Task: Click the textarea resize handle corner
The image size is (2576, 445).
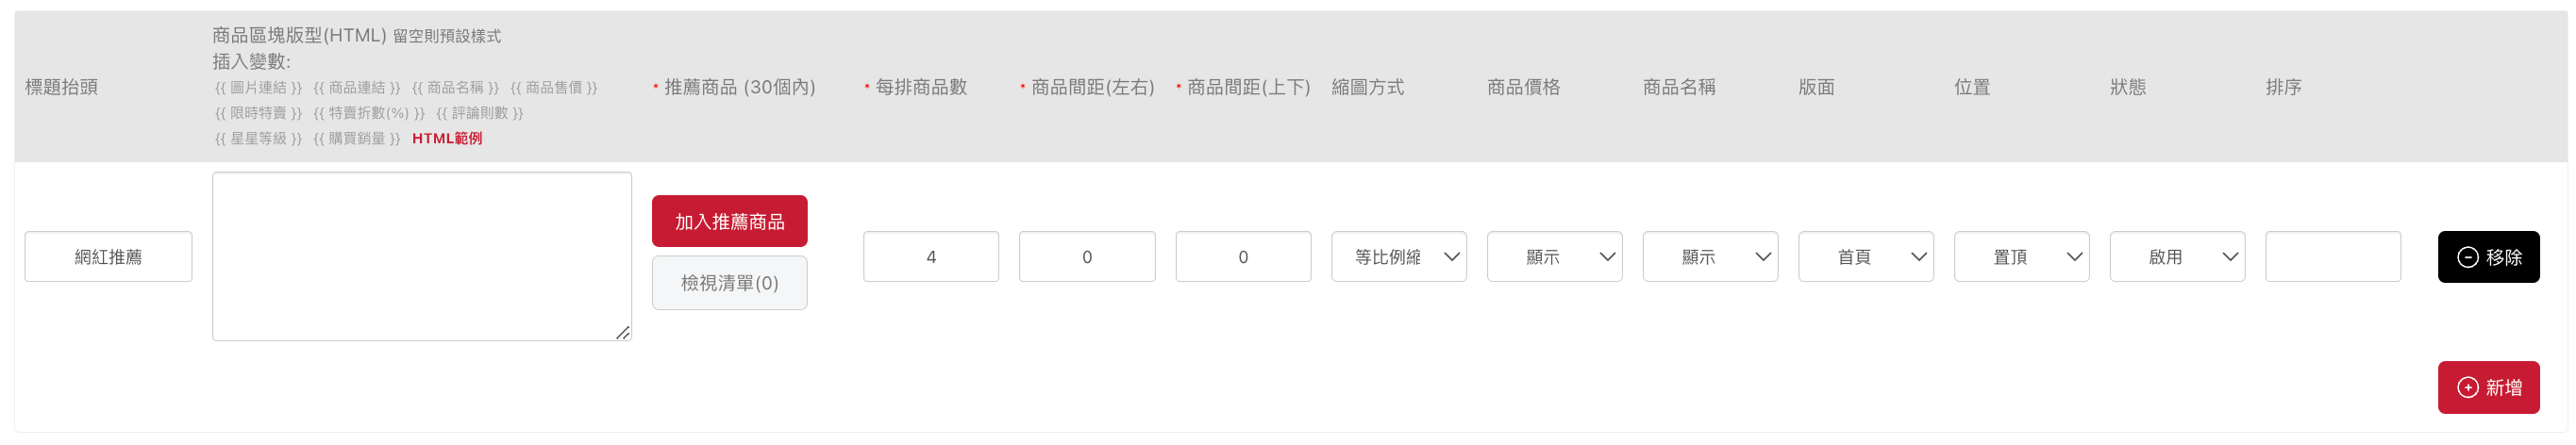Action: 622,332
